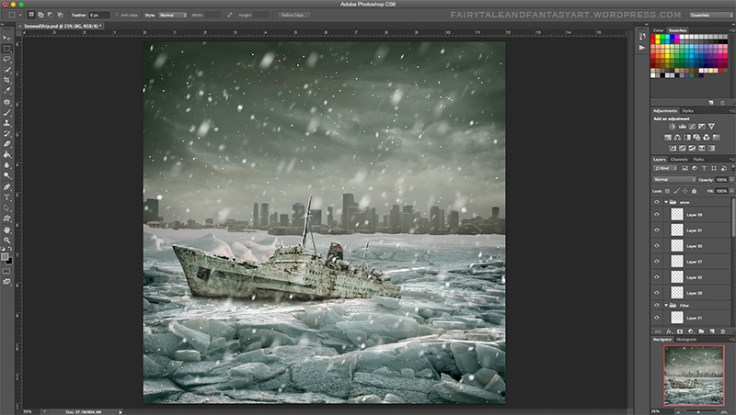Open the Fill slider dropdown arrow
This screenshot has width=736, height=415.
pos(731,191)
